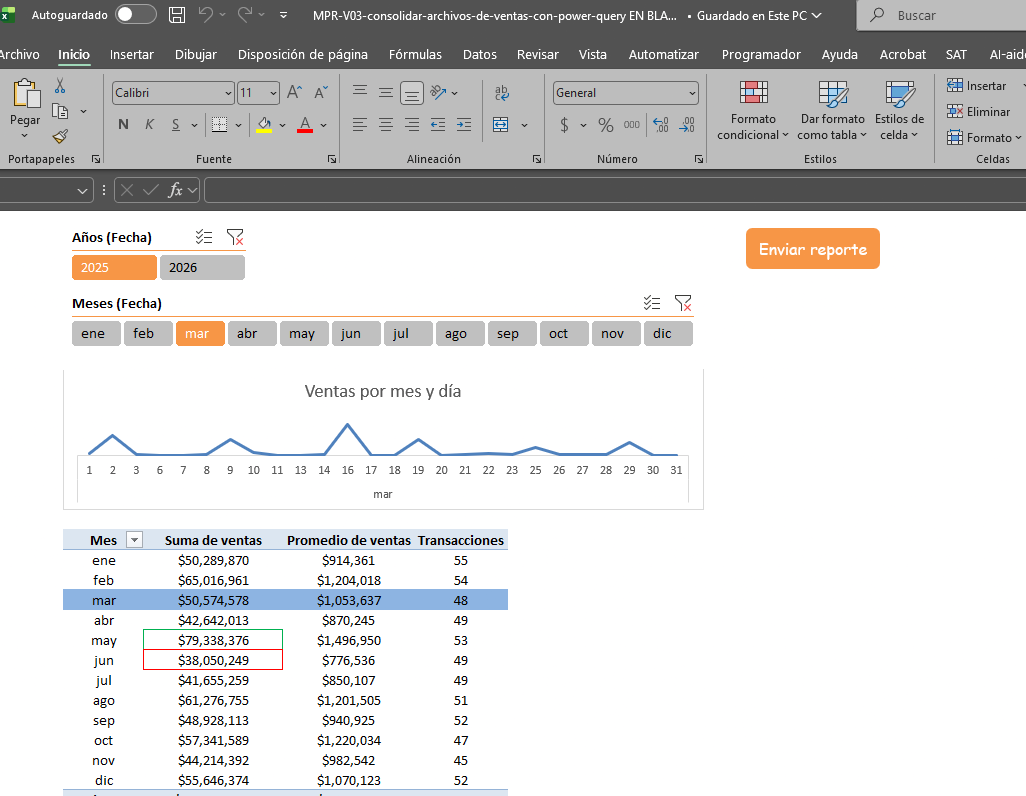Increase decimal places
Image resolution: width=1026 pixels, height=796 pixels.
point(661,124)
